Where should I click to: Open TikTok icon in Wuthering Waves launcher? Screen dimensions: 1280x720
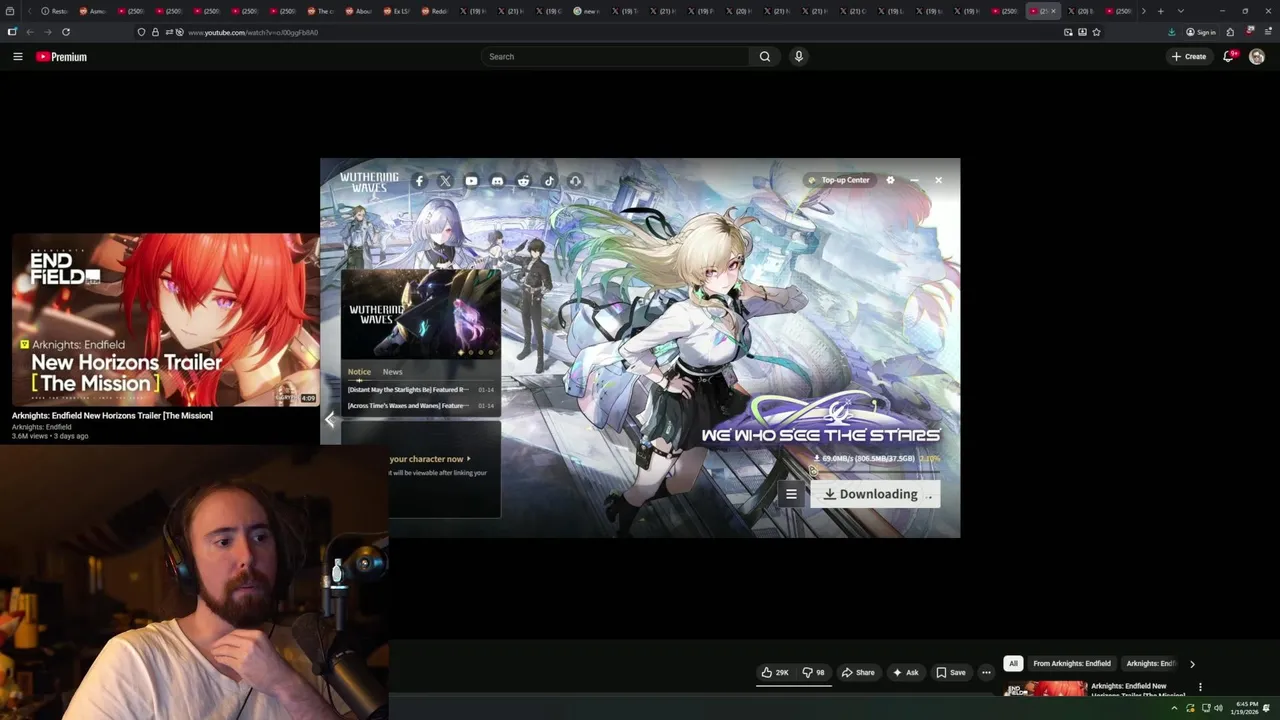549,181
